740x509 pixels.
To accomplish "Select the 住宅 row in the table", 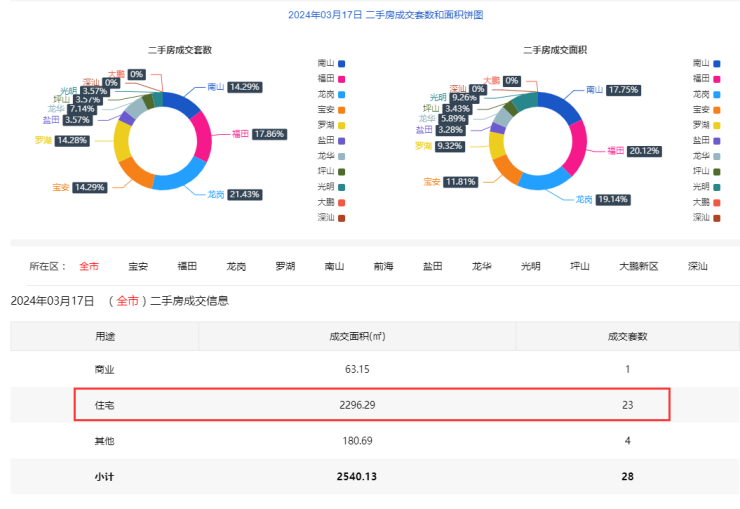I will 371,405.
